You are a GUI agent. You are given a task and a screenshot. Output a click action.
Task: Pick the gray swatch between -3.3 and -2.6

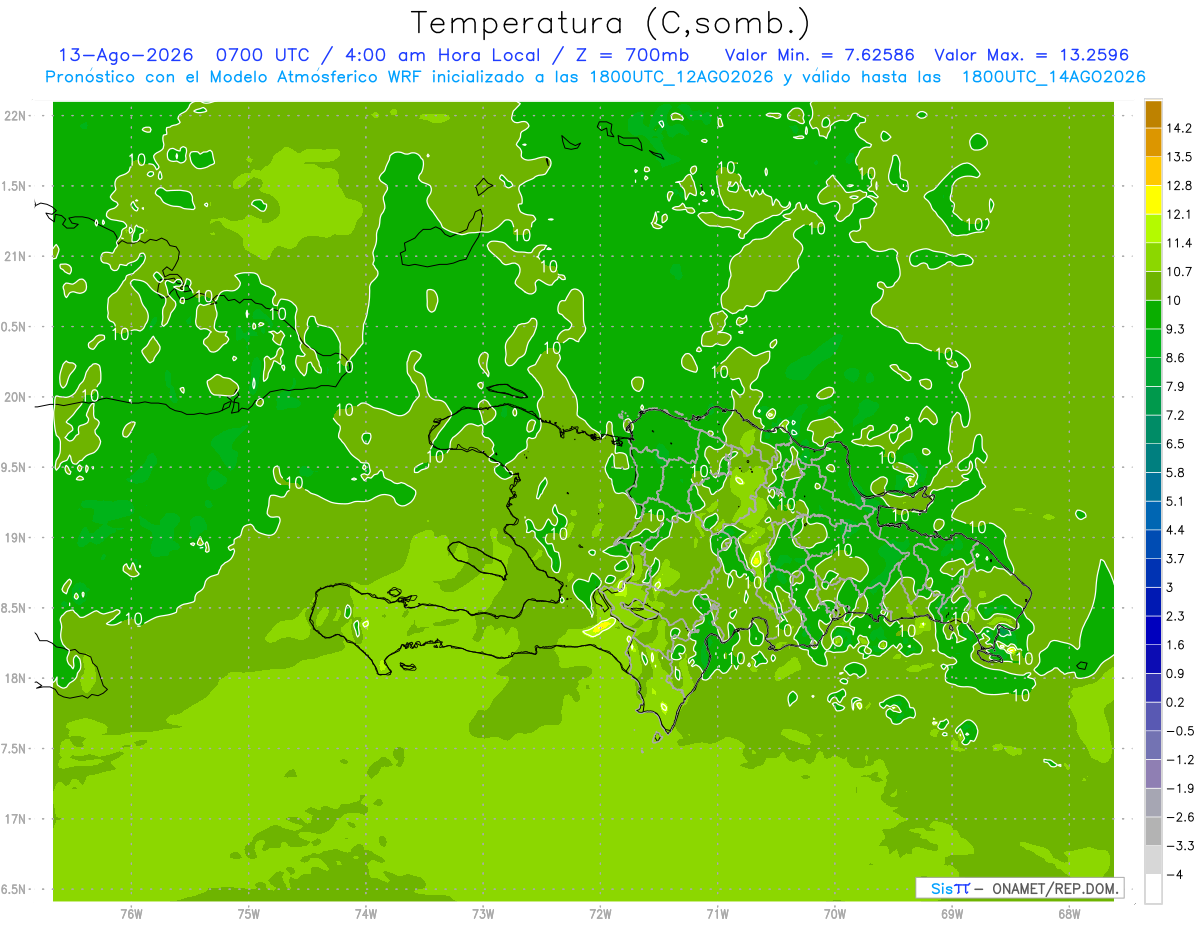1153,832
